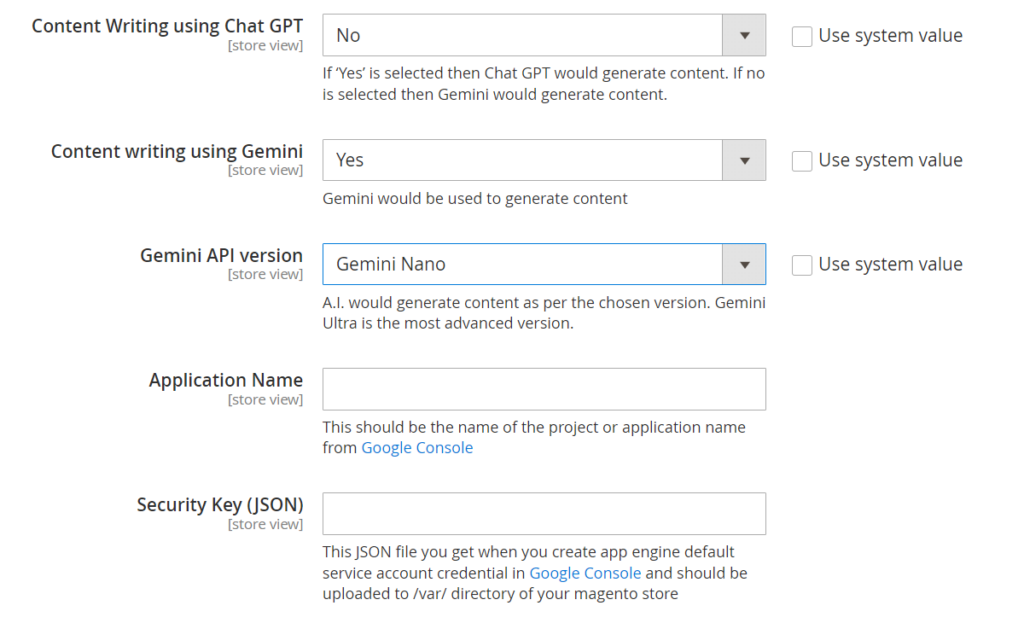Click the arrow on the Chat GPT select box
This screenshot has width=1024, height=623.
[744, 35]
